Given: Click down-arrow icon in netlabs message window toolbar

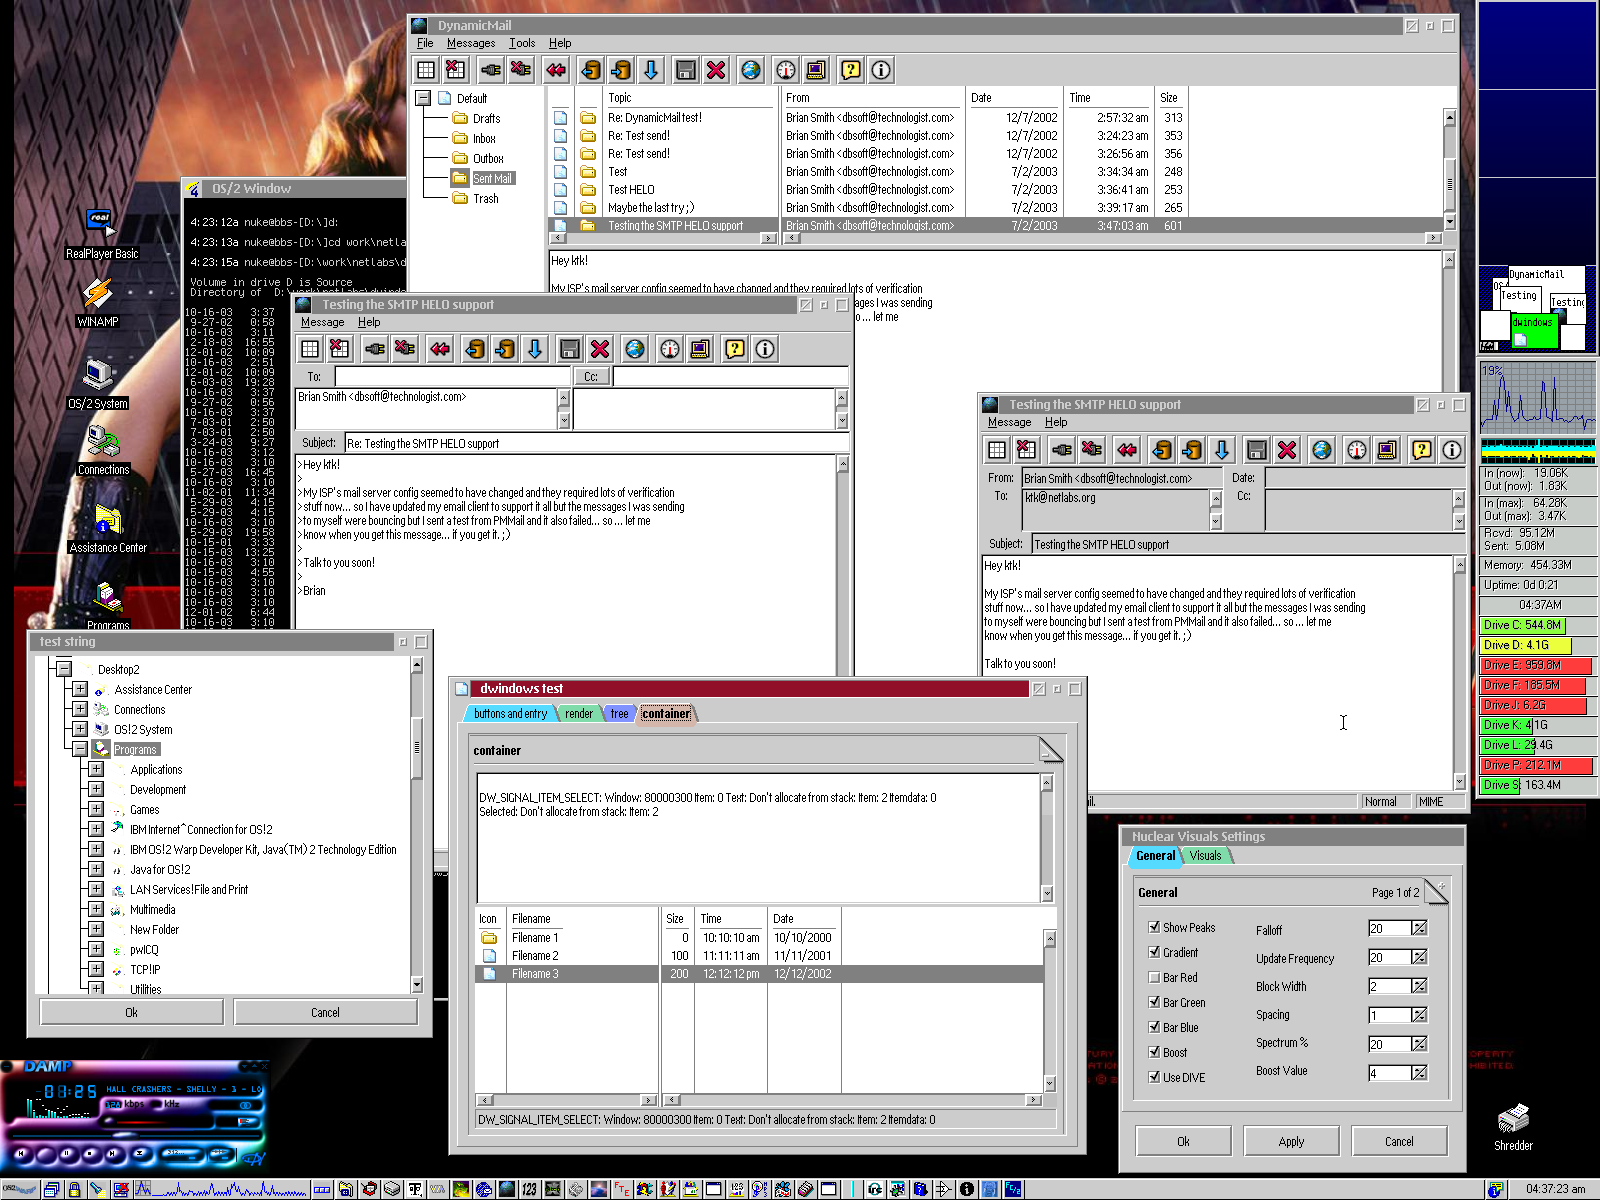Looking at the screenshot, I should click(1222, 450).
